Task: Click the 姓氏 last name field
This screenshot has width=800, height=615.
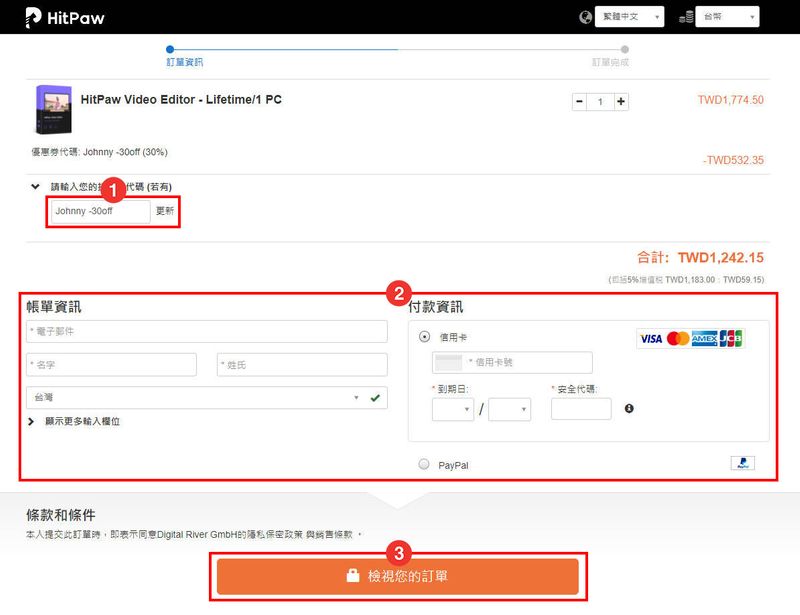Action: pyautogui.click(x=302, y=365)
